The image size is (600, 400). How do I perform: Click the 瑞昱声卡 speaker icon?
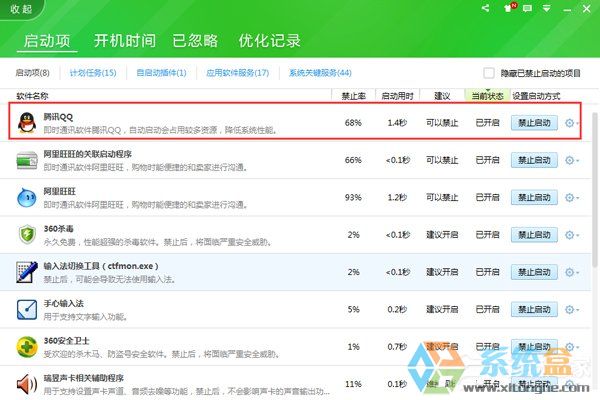27,384
